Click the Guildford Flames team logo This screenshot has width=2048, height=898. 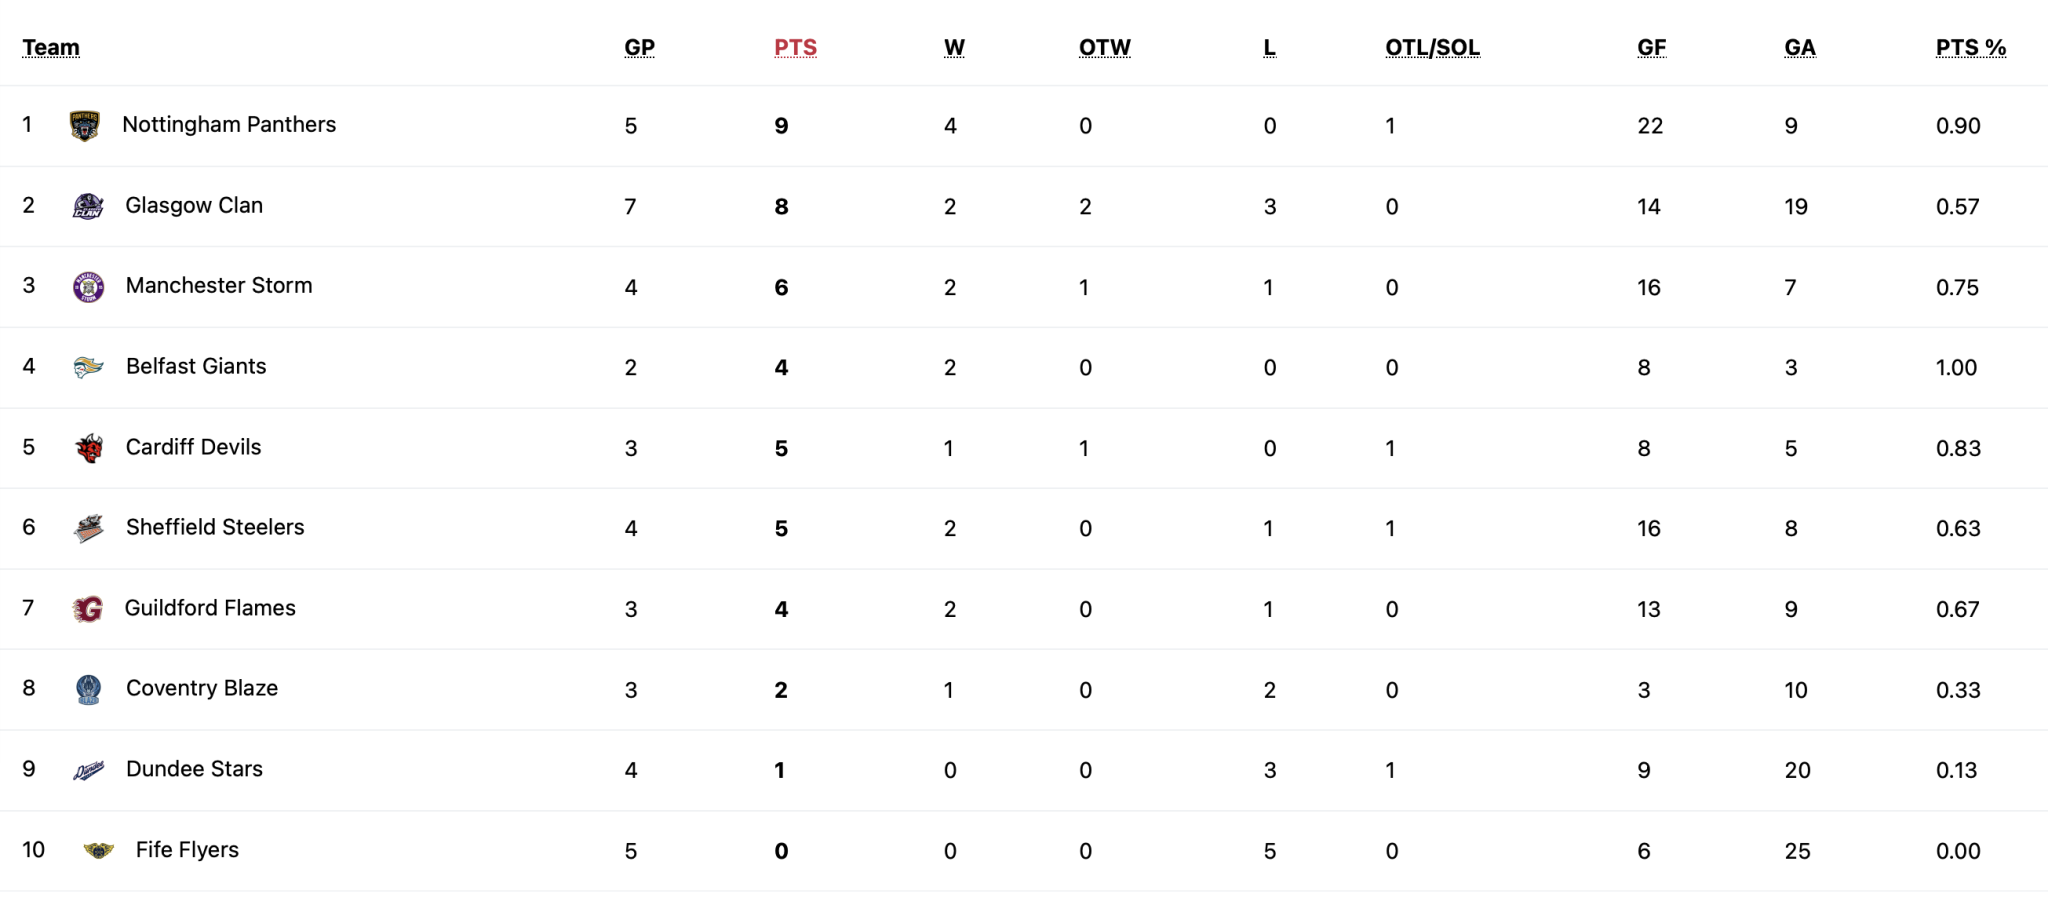pos(88,609)
